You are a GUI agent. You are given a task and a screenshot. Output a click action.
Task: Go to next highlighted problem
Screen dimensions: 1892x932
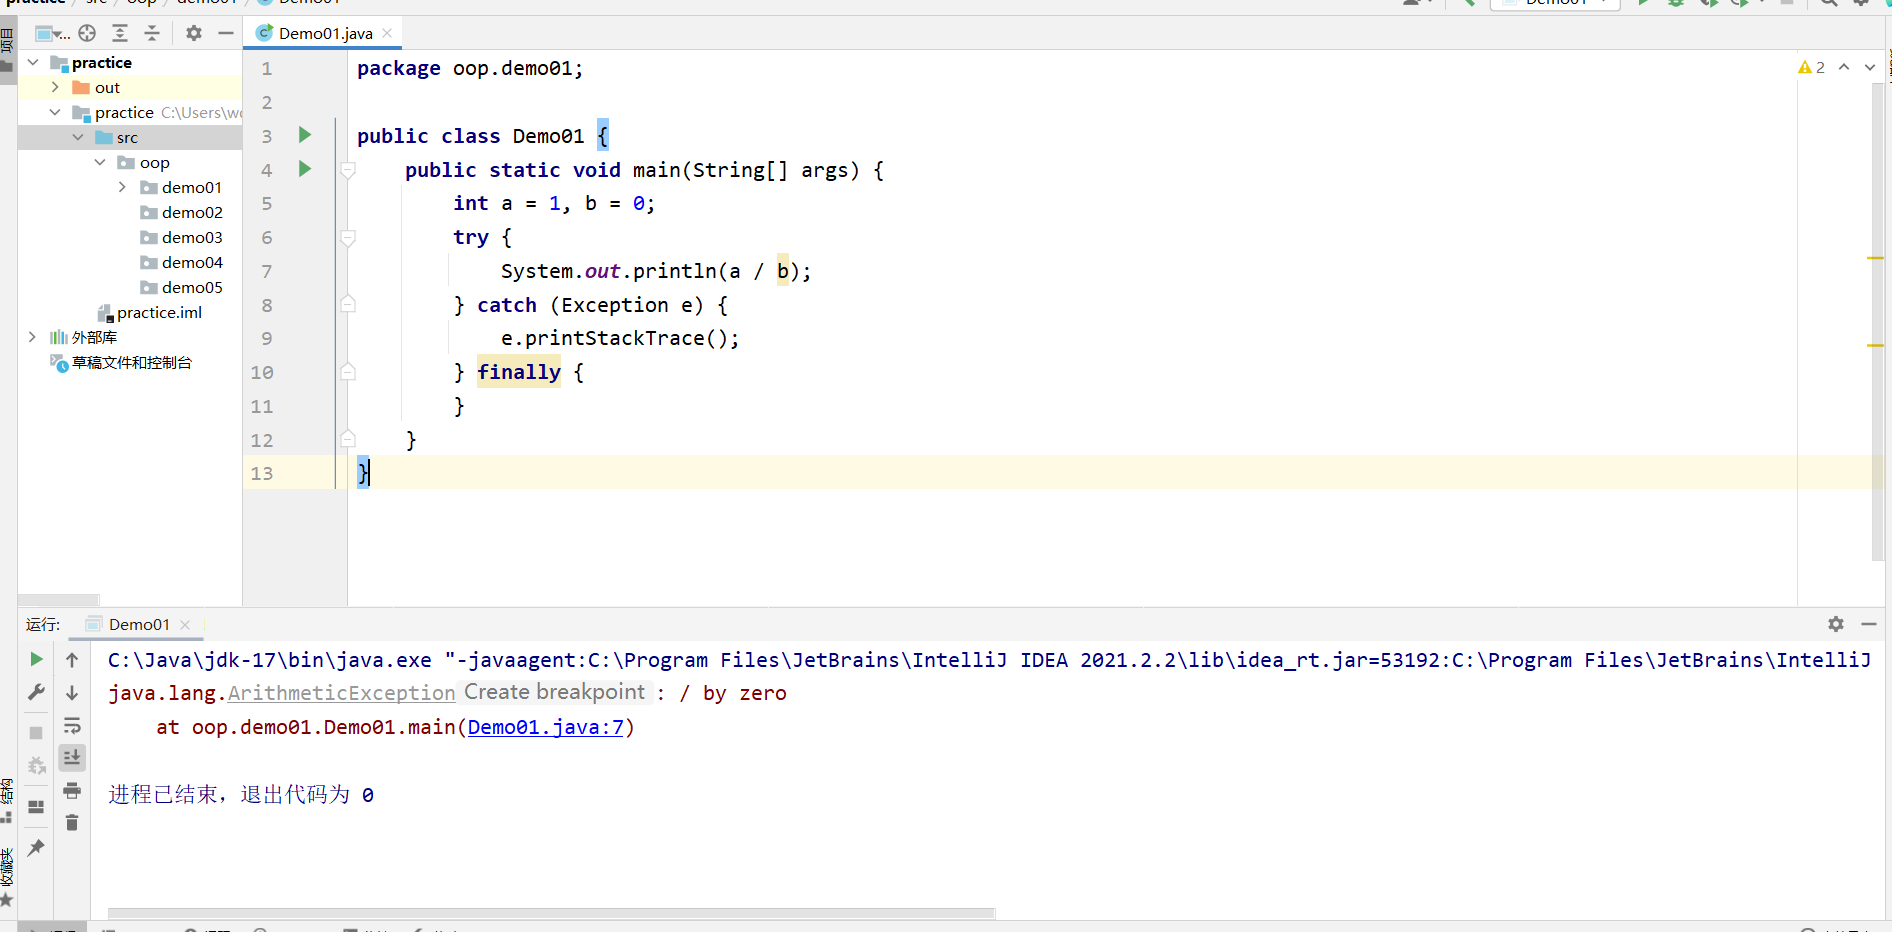pos(1870,67)
